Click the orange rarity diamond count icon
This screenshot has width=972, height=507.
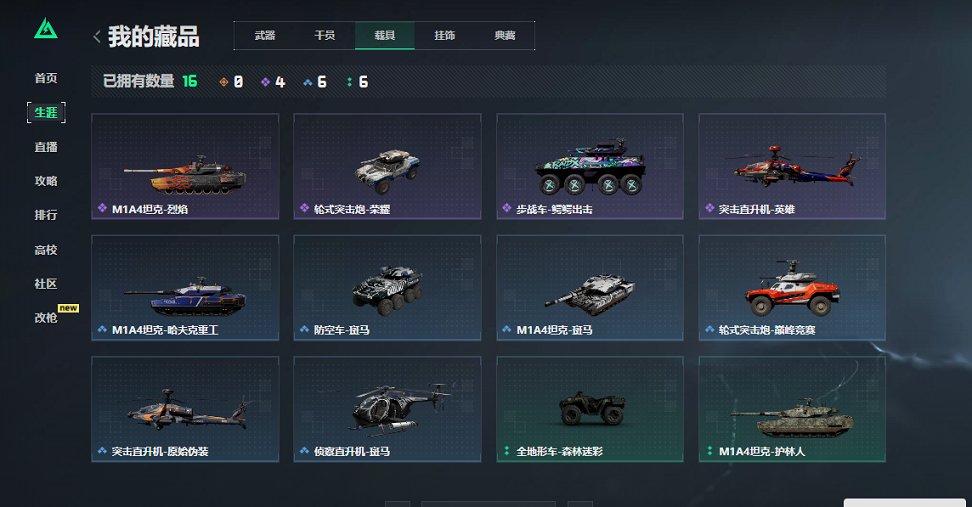point(224,82)
